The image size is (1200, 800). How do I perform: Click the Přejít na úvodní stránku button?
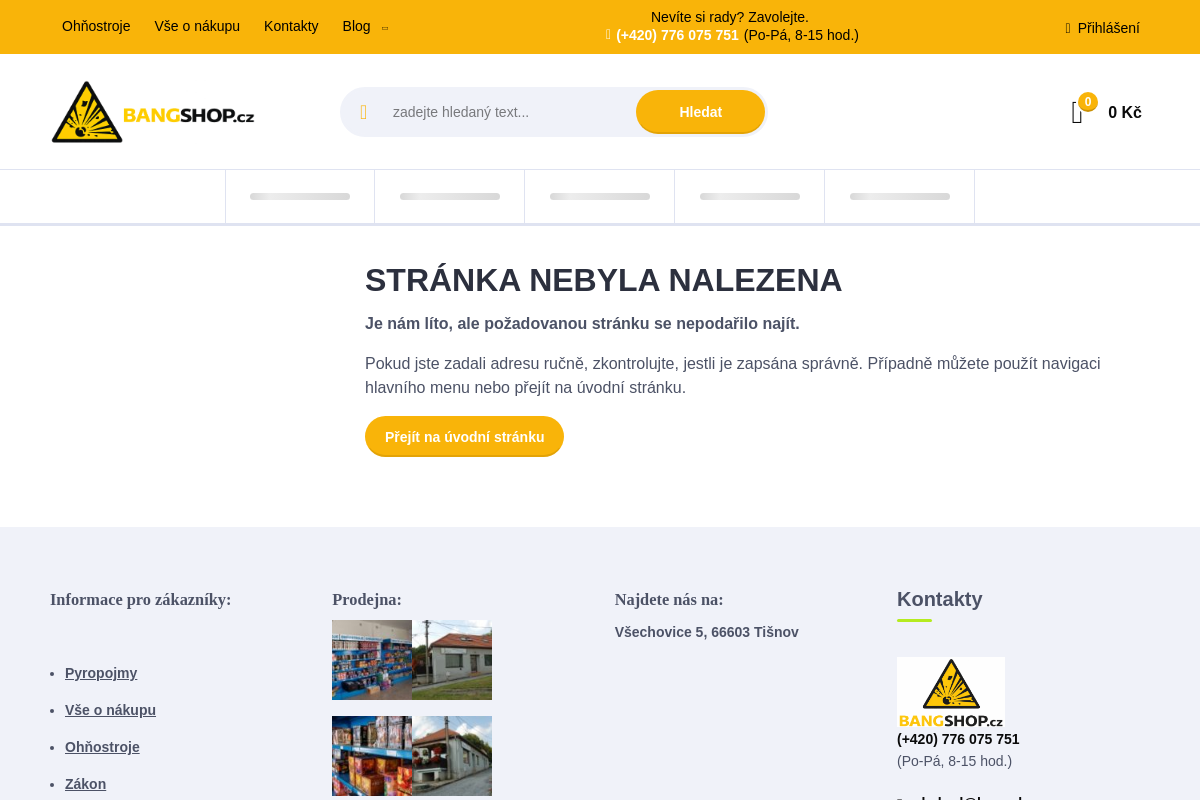click(x=464, y=436)
